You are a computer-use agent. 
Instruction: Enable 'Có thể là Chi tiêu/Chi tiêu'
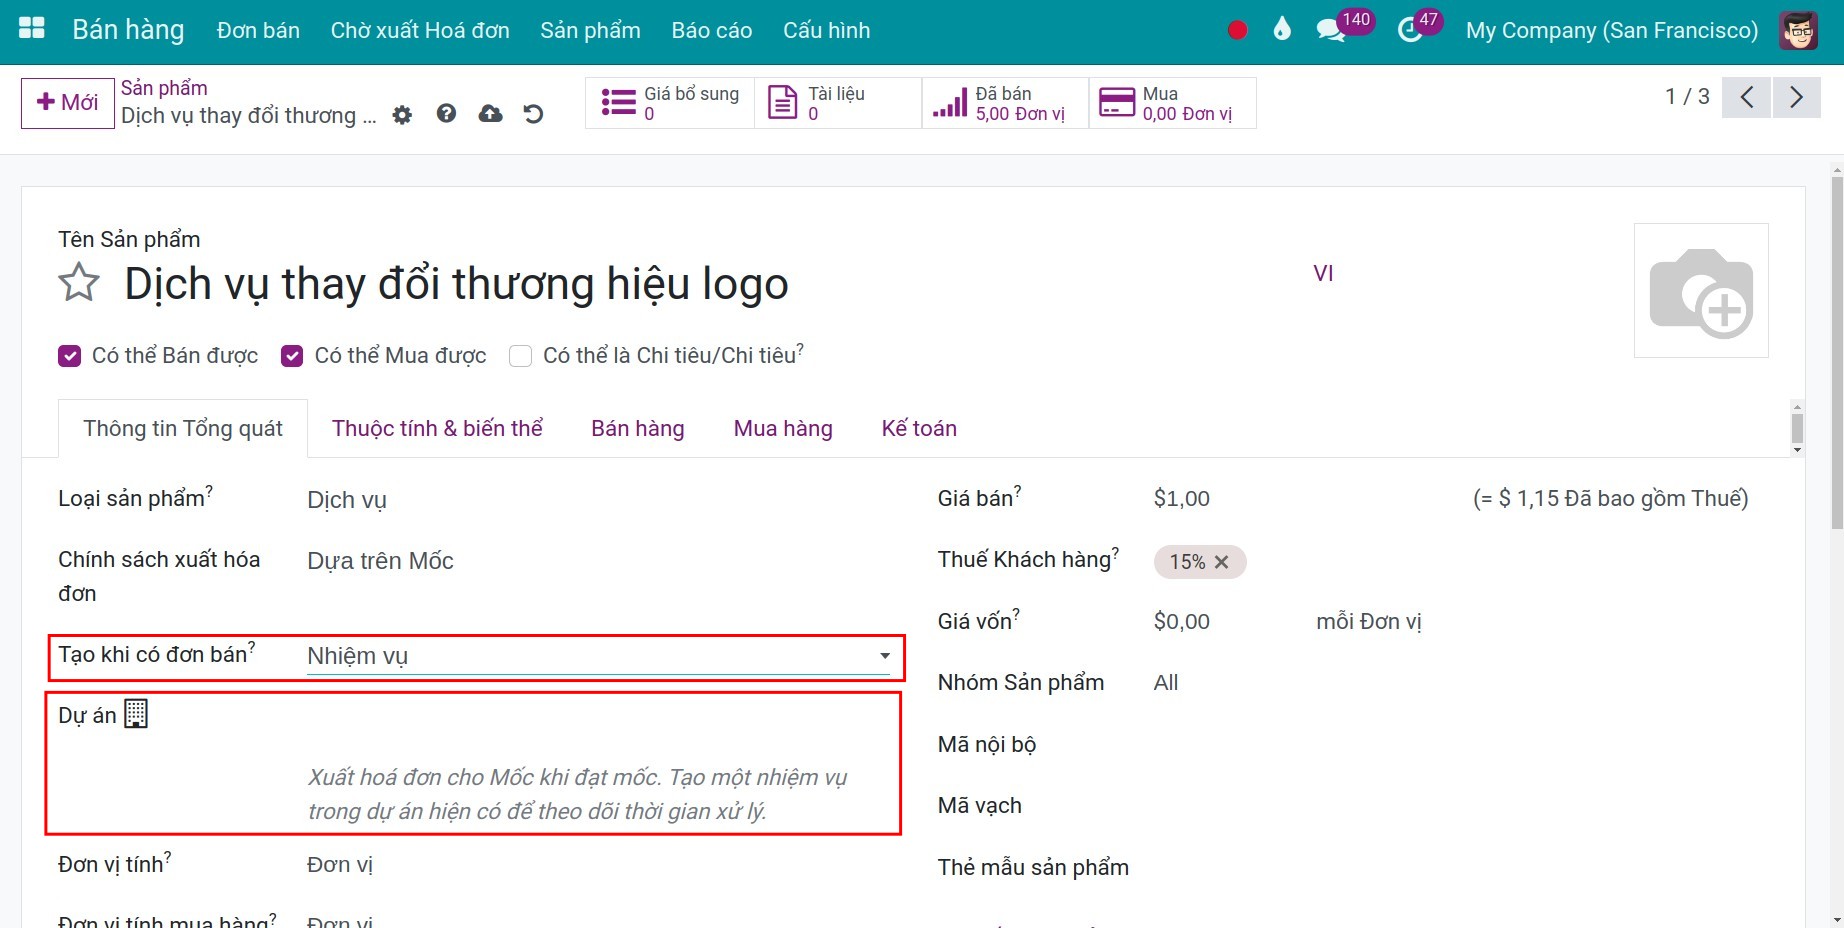tap(520, 356)
